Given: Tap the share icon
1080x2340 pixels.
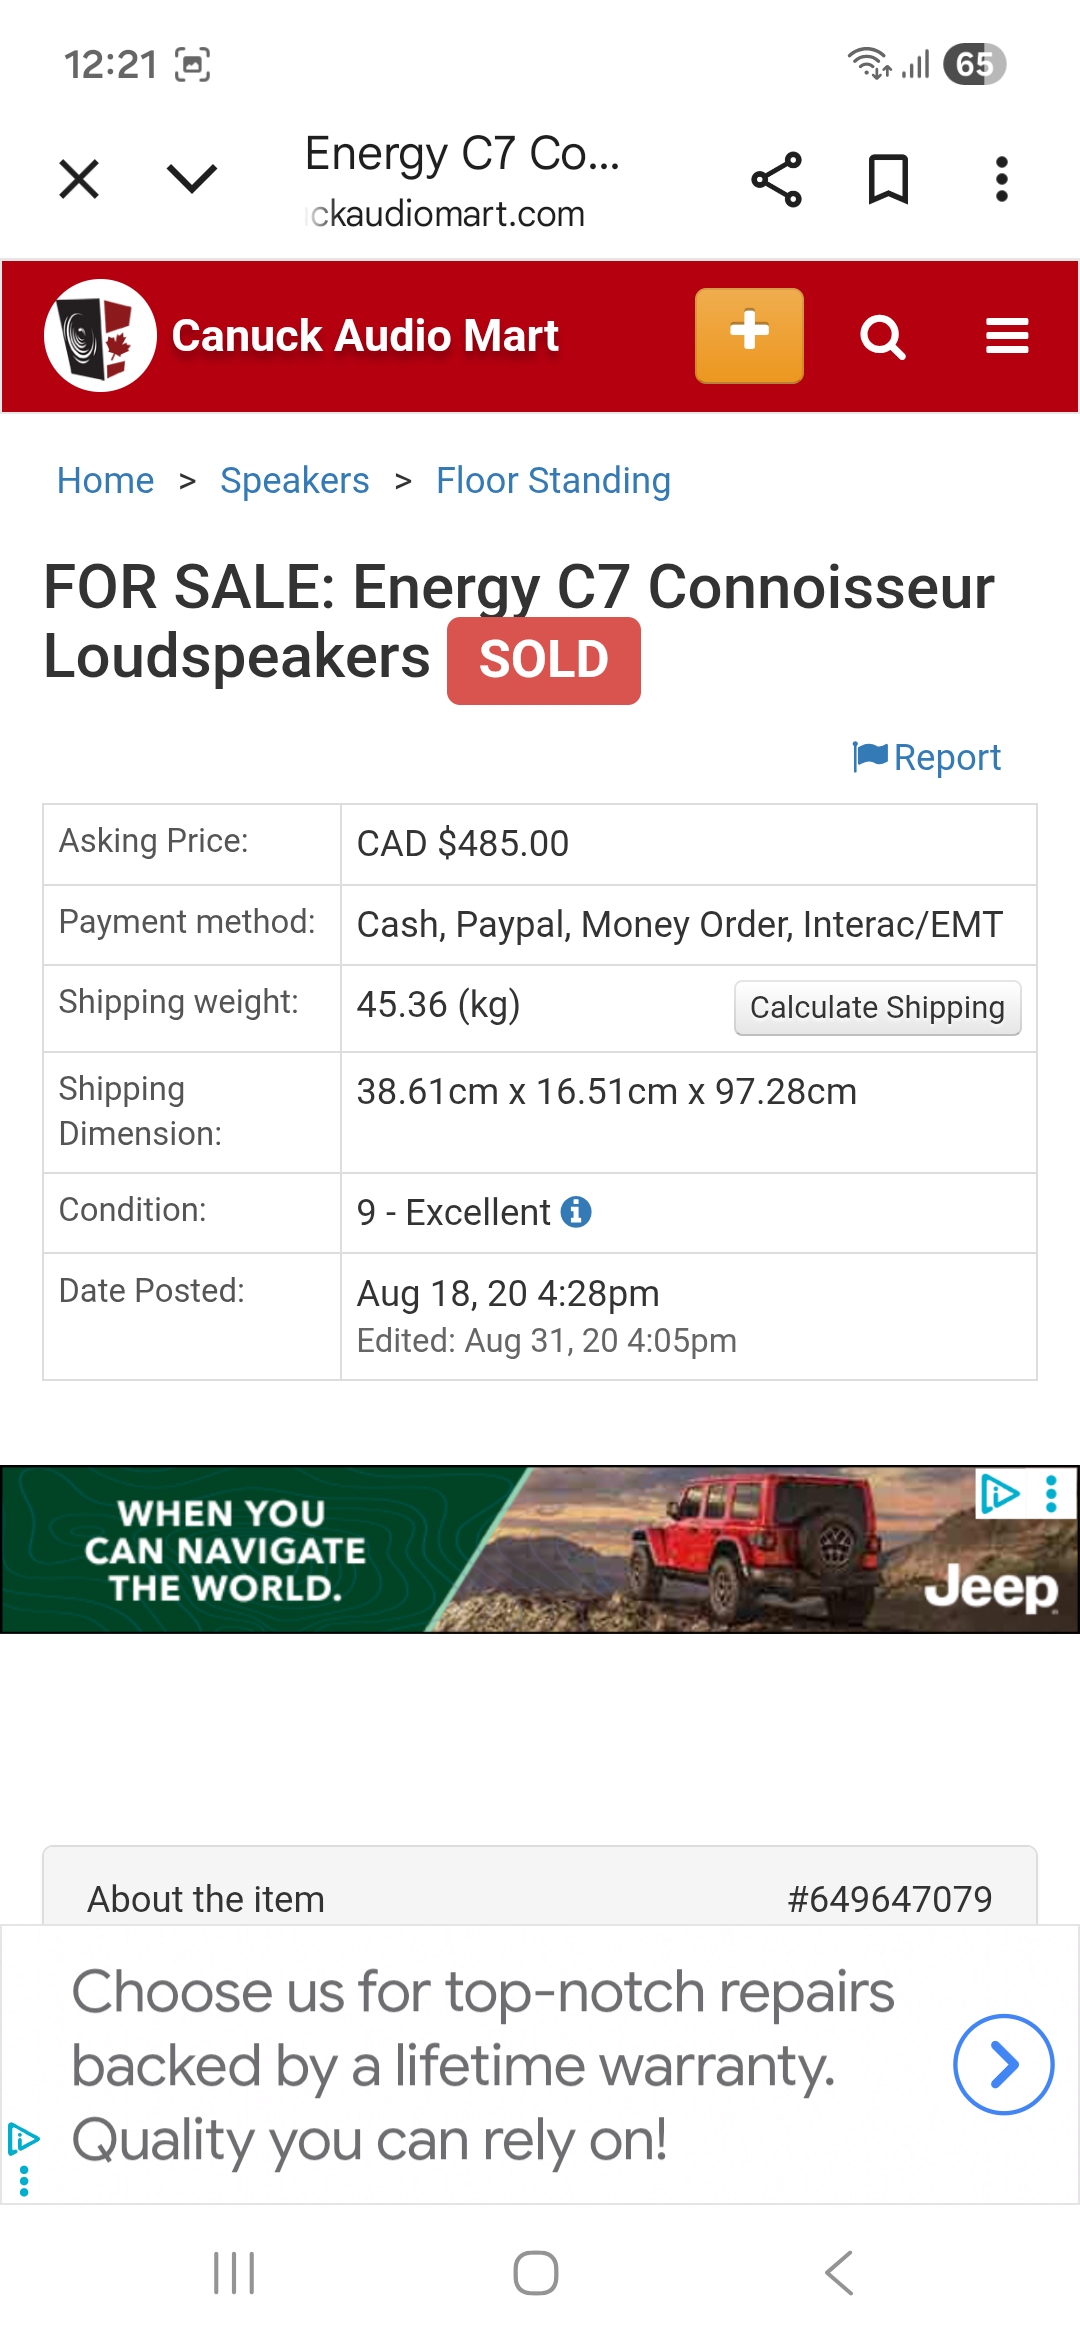Looking at the screenshot, I should (776, 180).
